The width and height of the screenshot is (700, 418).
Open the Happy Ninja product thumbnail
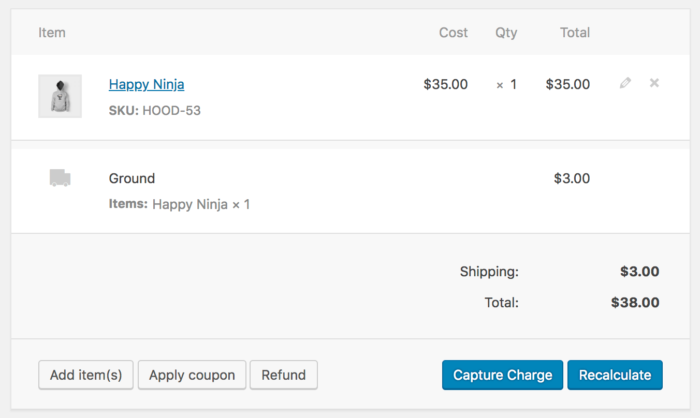tap(60, 96)
